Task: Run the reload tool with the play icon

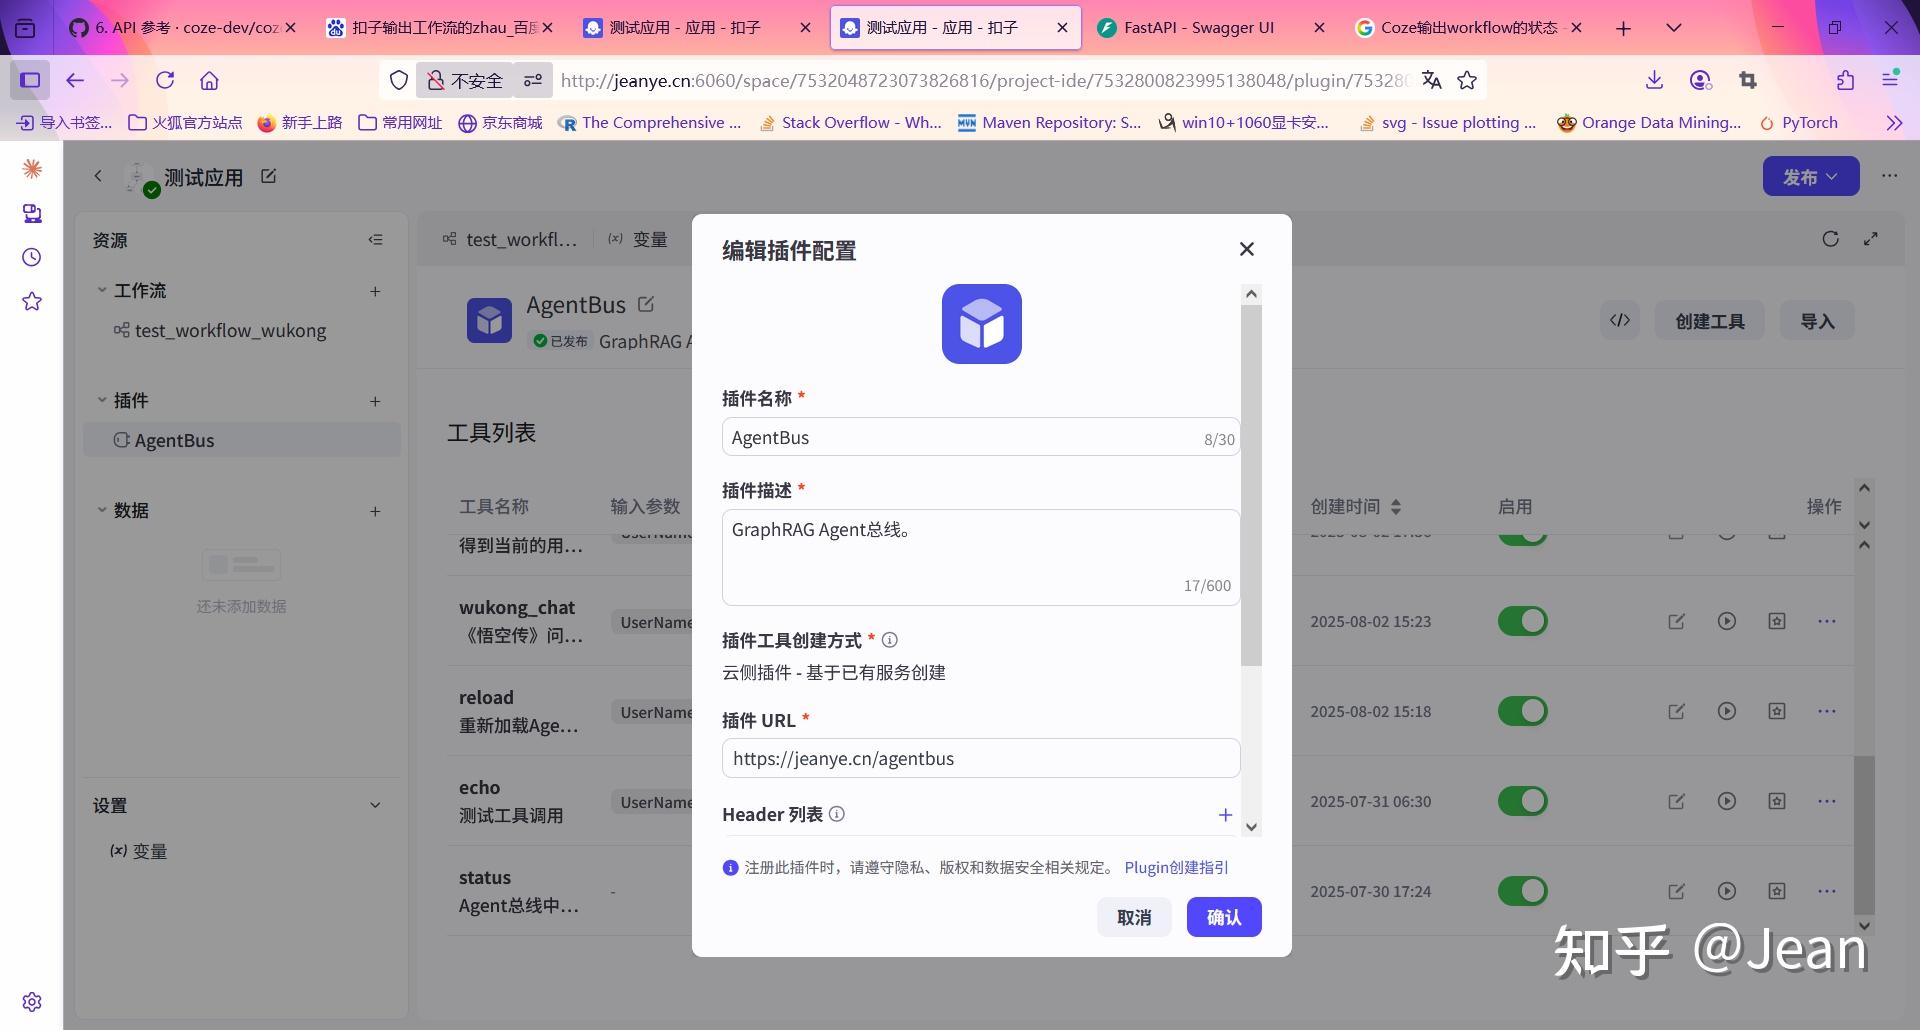Action: point(1727,711)
